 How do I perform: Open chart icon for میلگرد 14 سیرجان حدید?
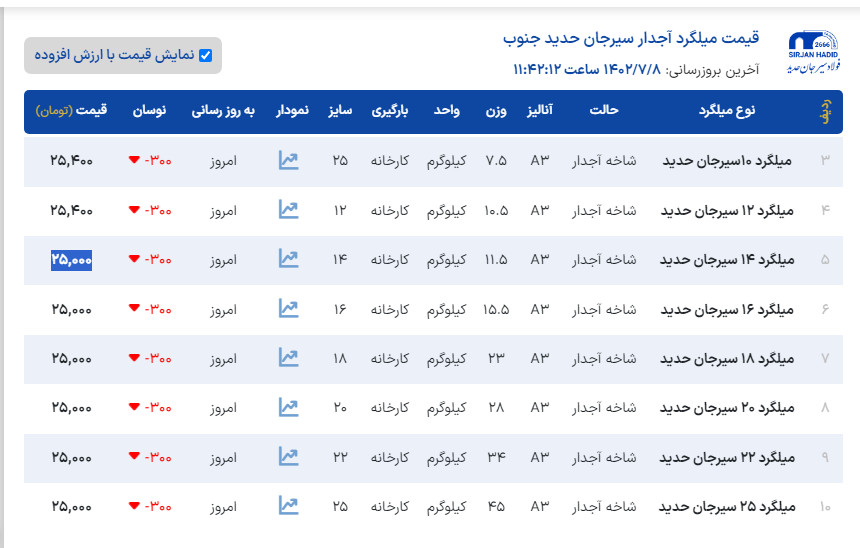point(288,259)
